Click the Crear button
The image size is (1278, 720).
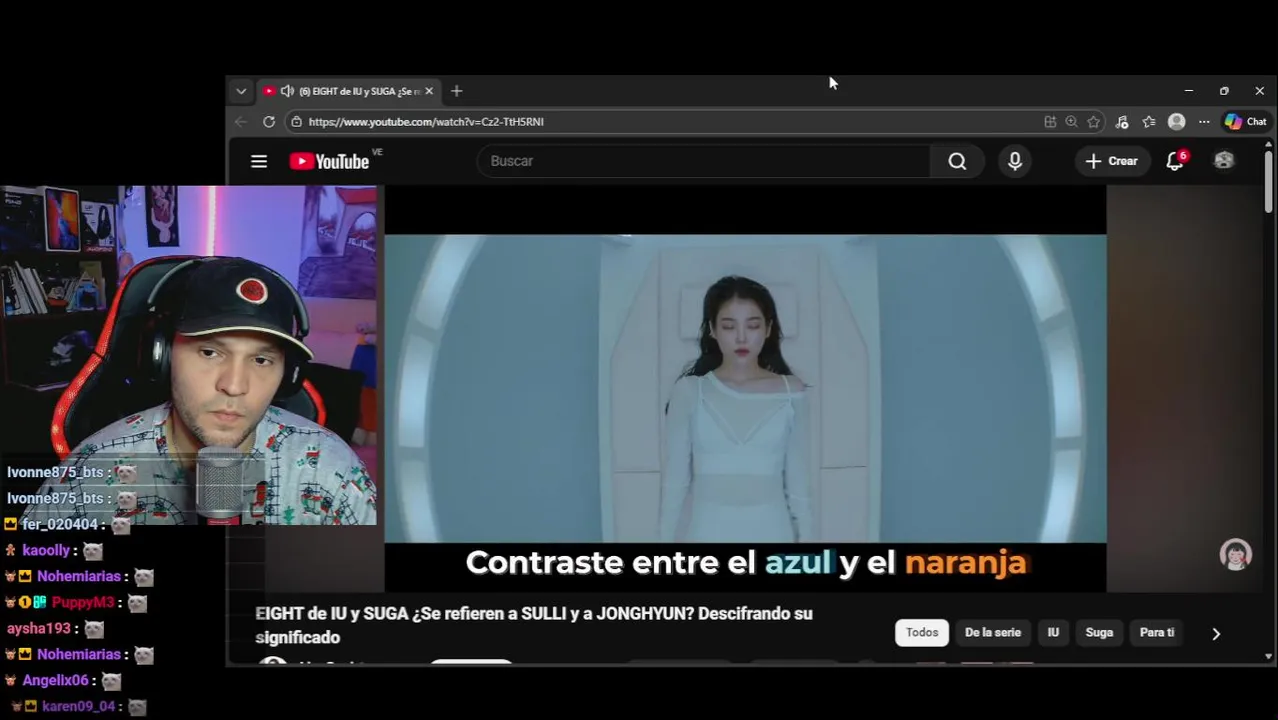[x=1111, y=161]
